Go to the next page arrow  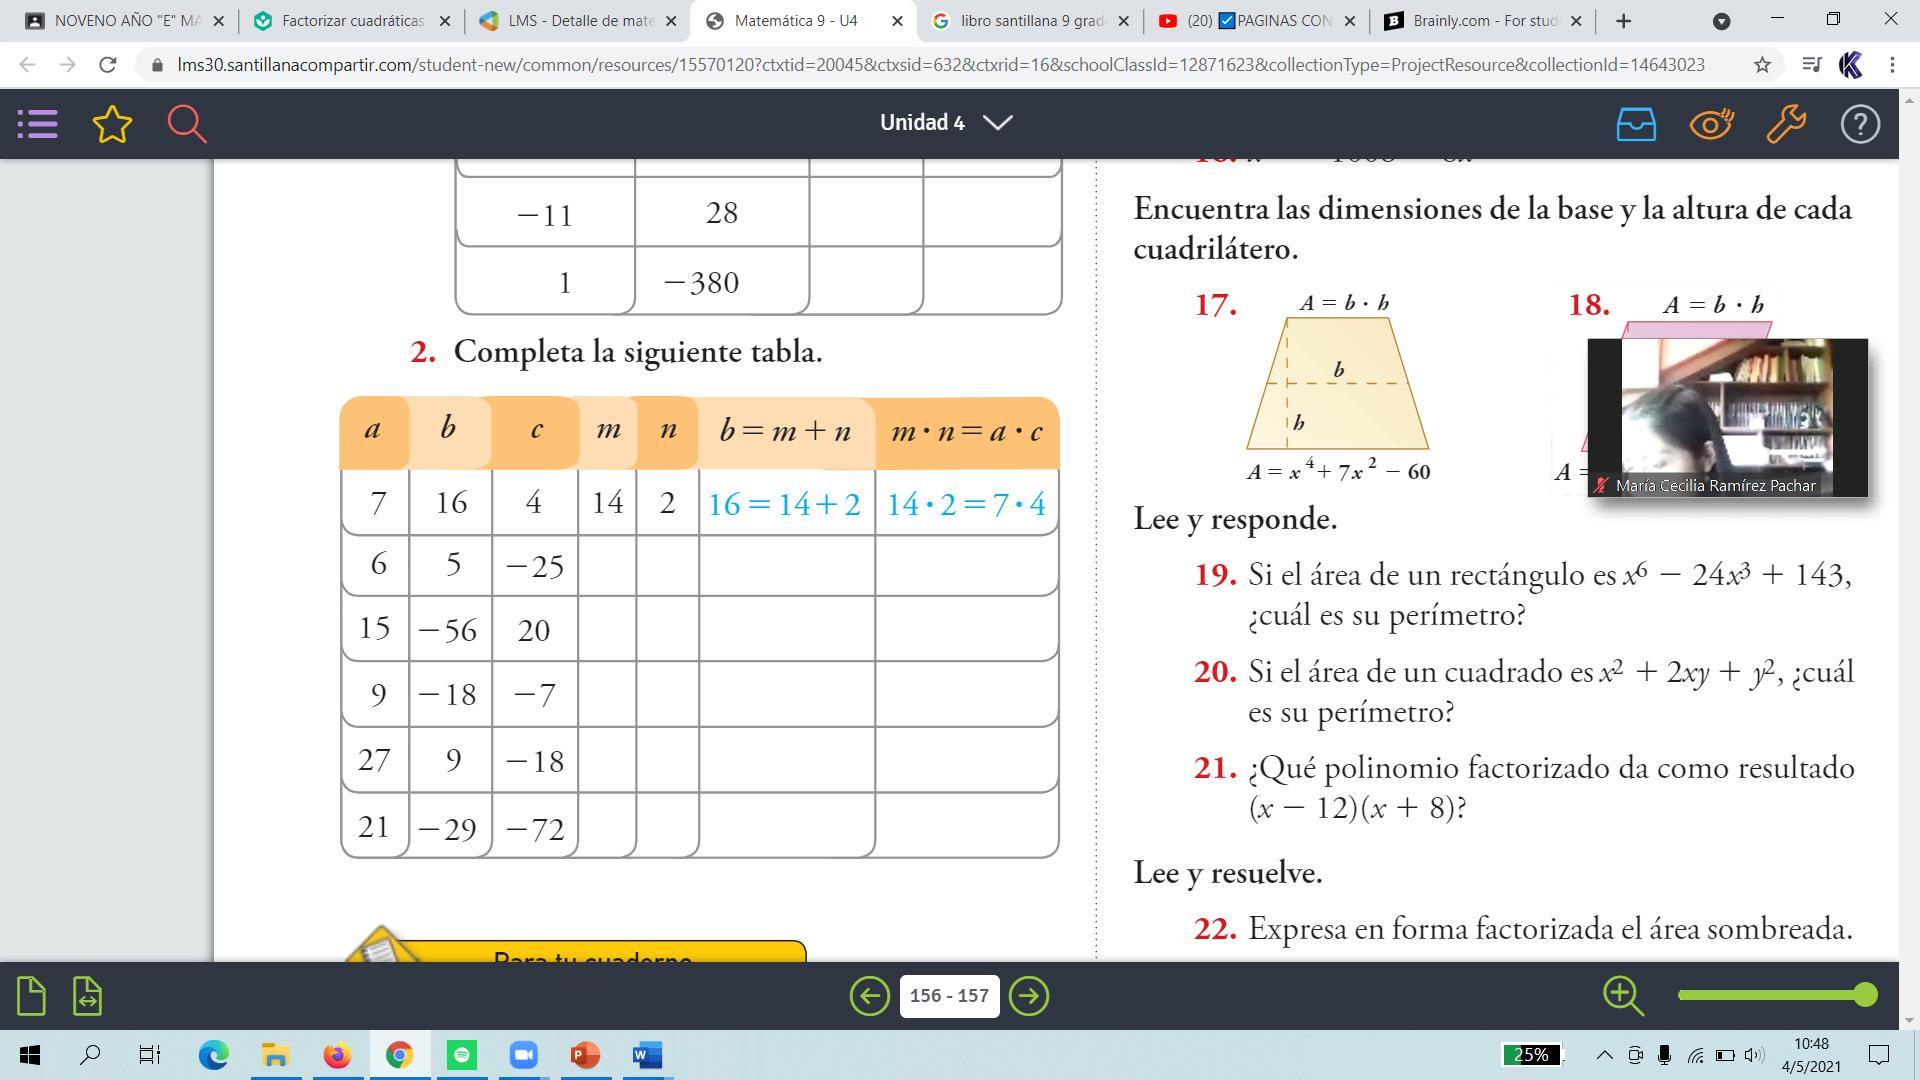[1029, 996]
